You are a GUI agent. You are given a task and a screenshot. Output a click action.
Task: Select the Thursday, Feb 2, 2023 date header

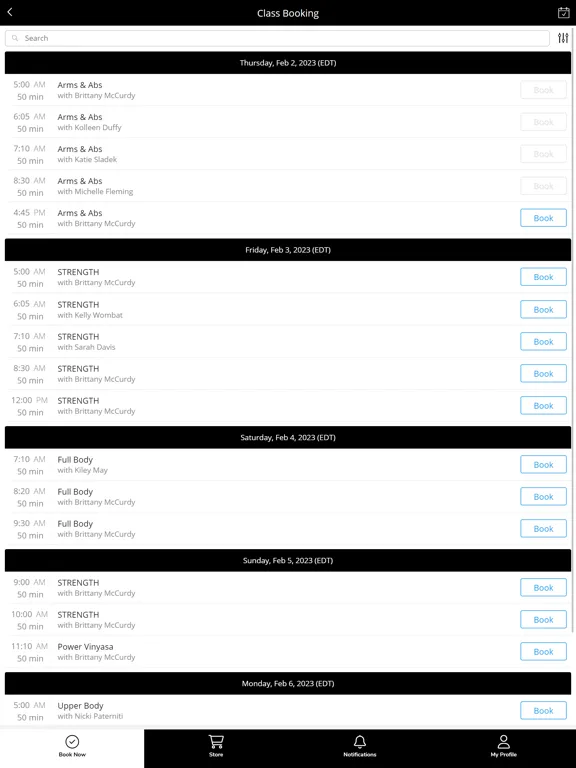point(288,63)
